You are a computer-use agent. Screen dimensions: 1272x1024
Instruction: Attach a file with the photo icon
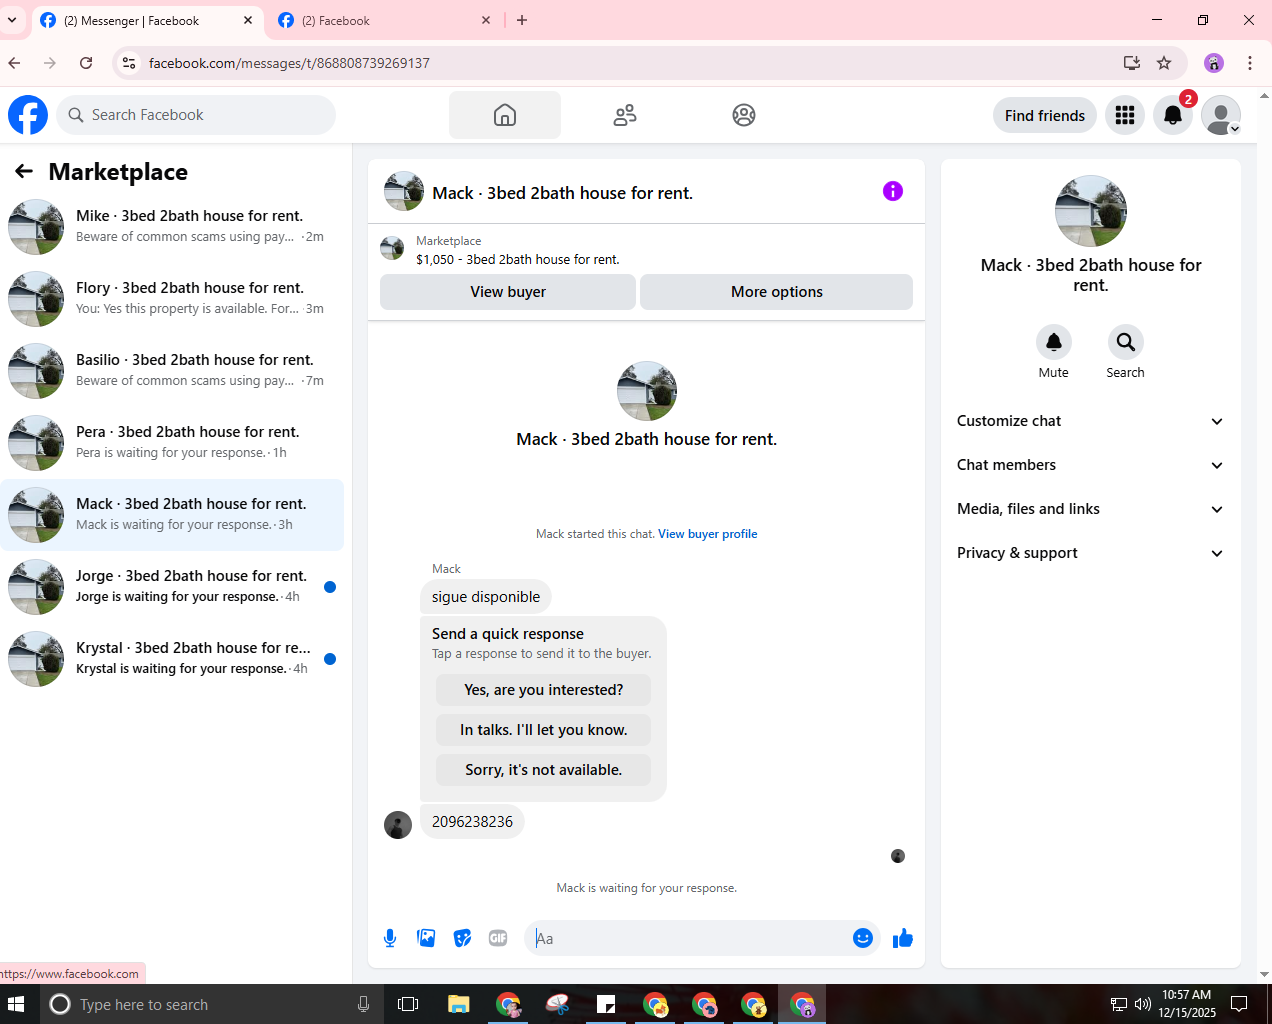(426, 938)
